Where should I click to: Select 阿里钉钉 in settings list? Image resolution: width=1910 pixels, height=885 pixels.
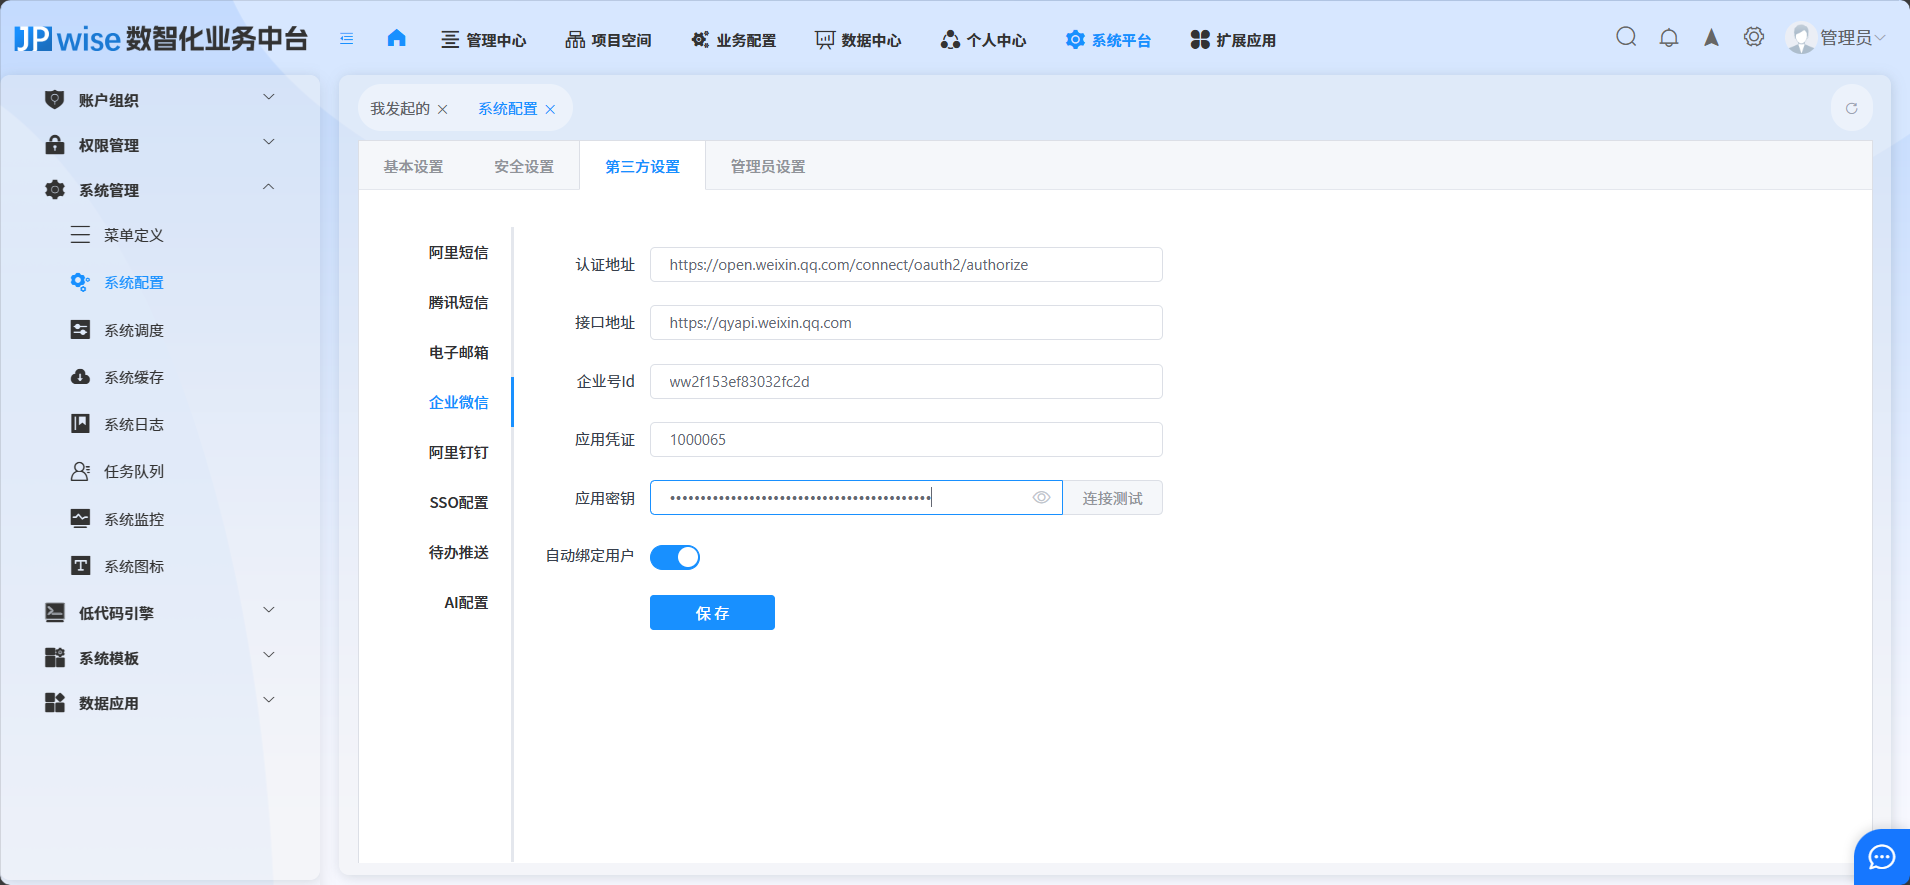459,453
